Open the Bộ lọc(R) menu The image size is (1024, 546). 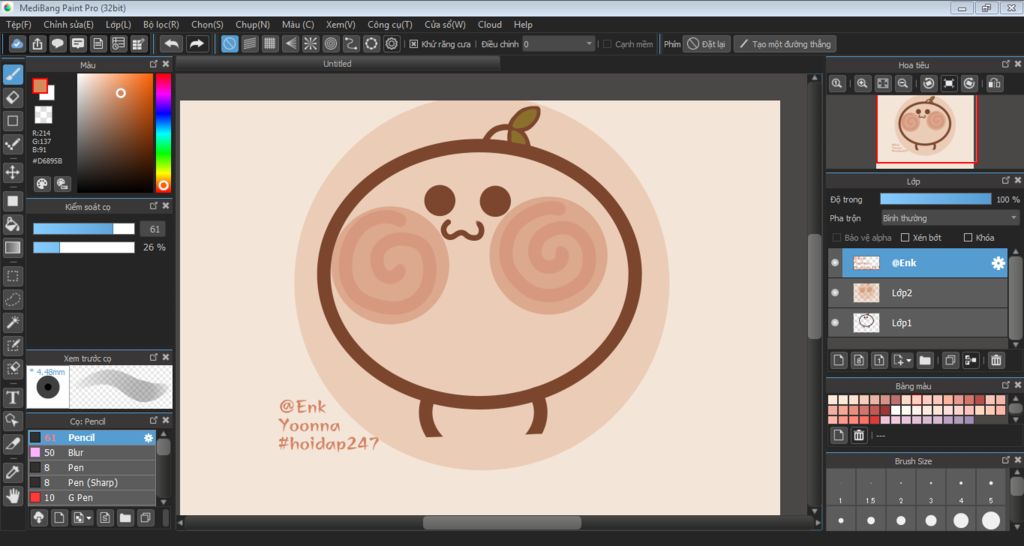(x=161, y=24)
